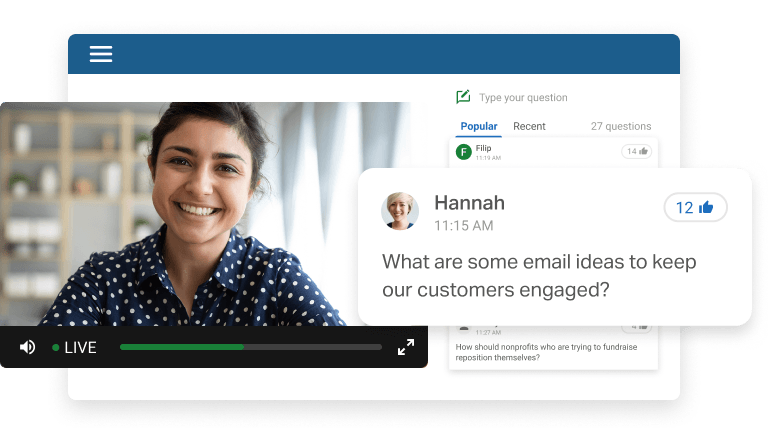Click the Type your question field
The height and width of the screenshot is (442, 768).
coord(523,98)
